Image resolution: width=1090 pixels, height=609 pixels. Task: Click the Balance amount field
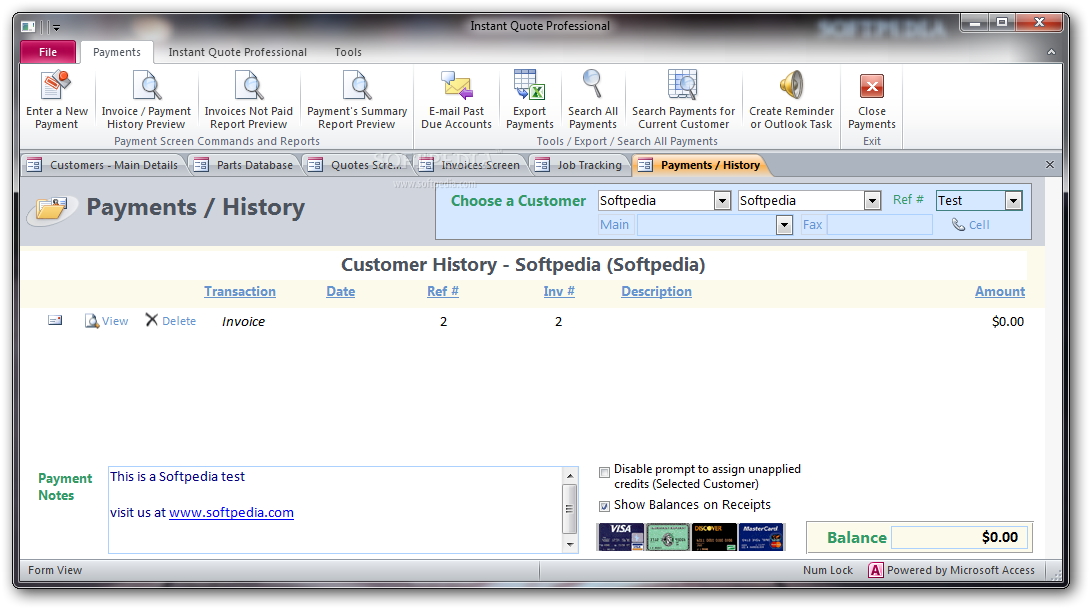pyautogui.click(x=958, y=537)
